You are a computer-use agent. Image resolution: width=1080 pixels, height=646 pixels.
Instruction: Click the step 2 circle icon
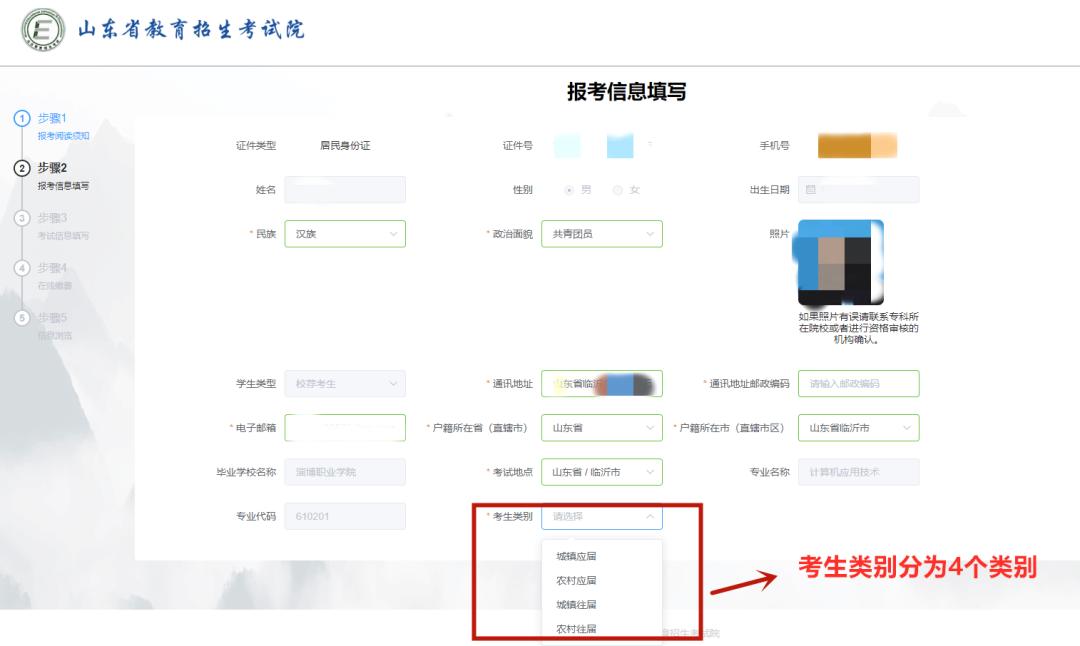(x=22, y=166)
